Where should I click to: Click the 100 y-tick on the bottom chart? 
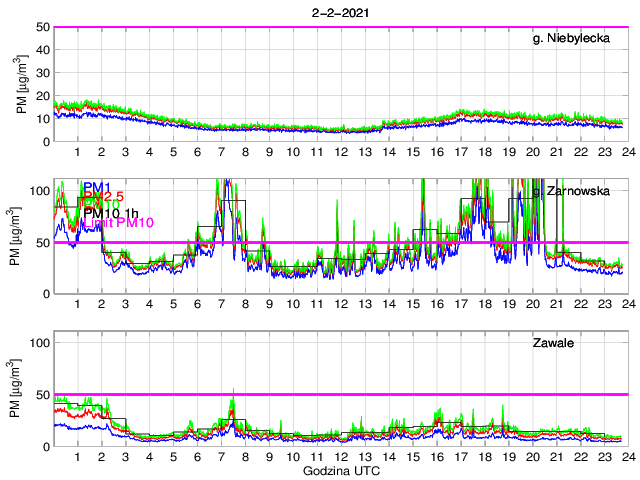click(x=39, y=342)
